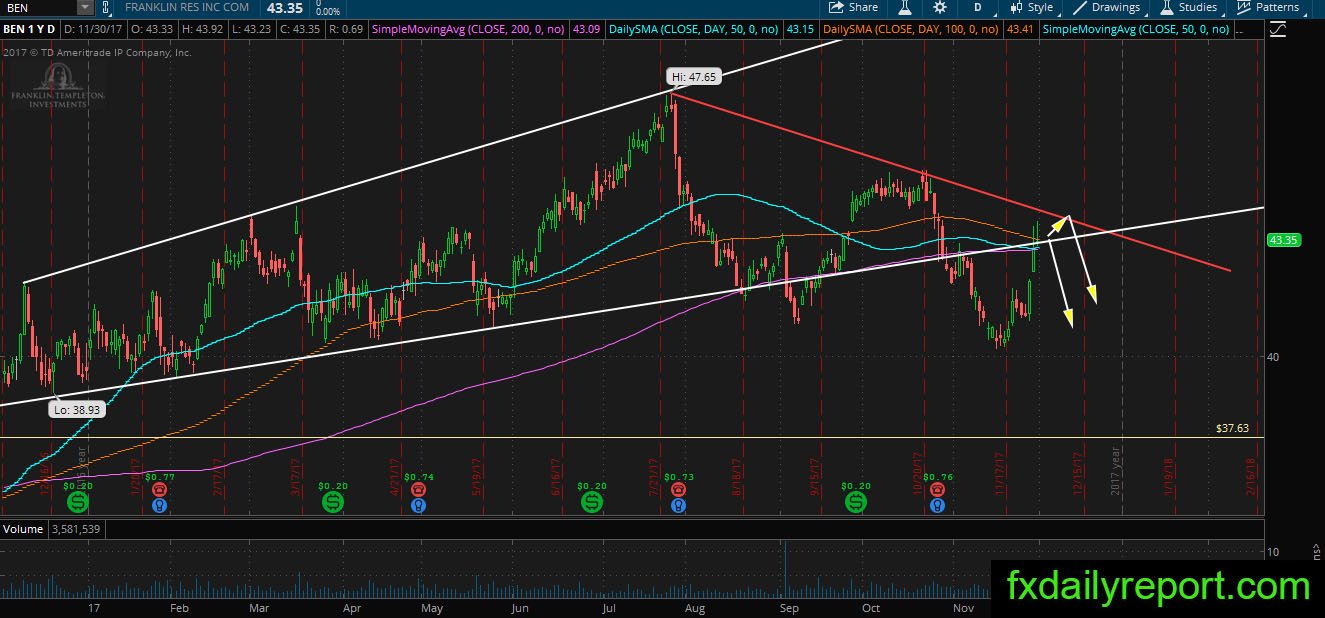Open the Studies menu
The width and height of the screenshot is (1325, 618).
(1188, 7)
